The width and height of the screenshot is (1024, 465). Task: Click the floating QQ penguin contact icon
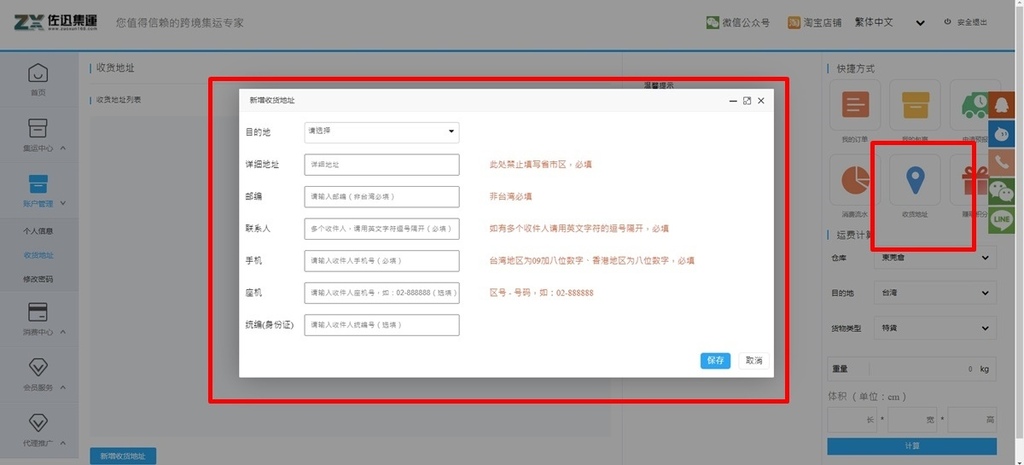(1002, 104)
